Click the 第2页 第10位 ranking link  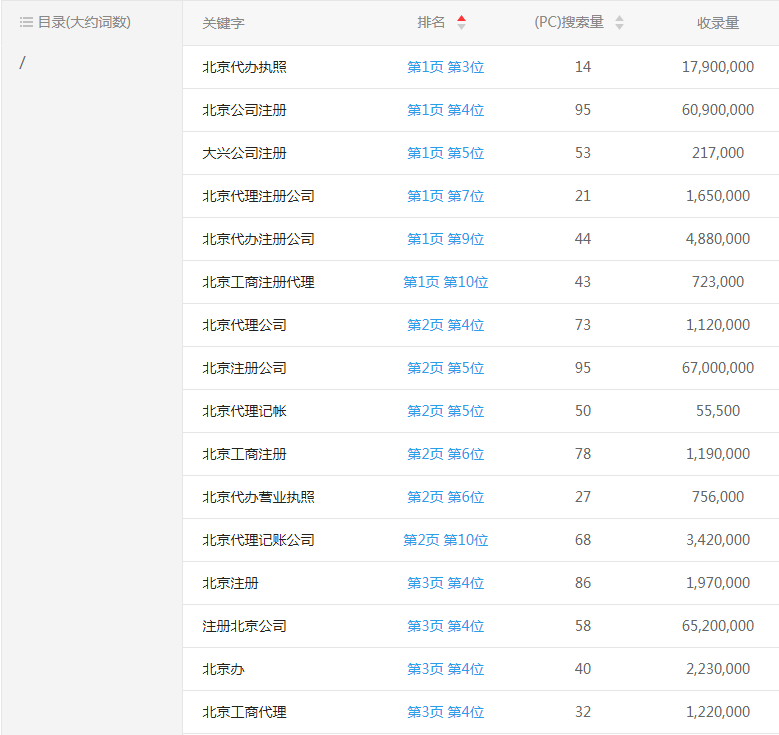[445, 540]
